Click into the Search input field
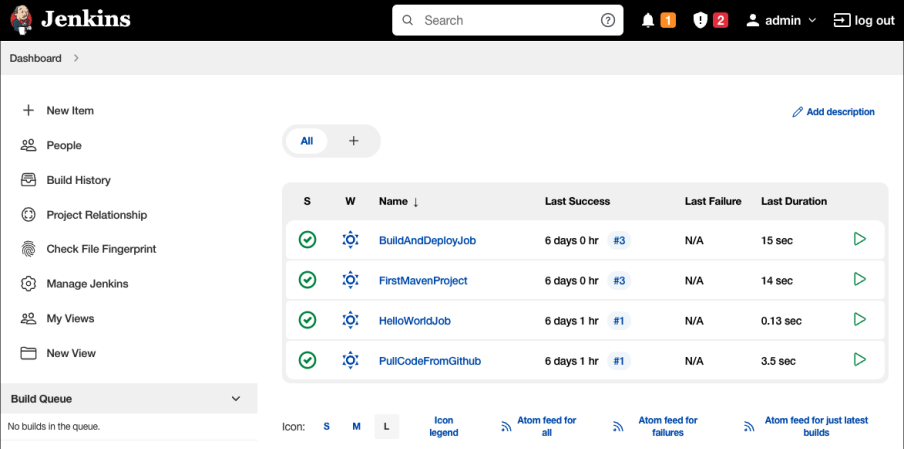 (x=507, y=20)
